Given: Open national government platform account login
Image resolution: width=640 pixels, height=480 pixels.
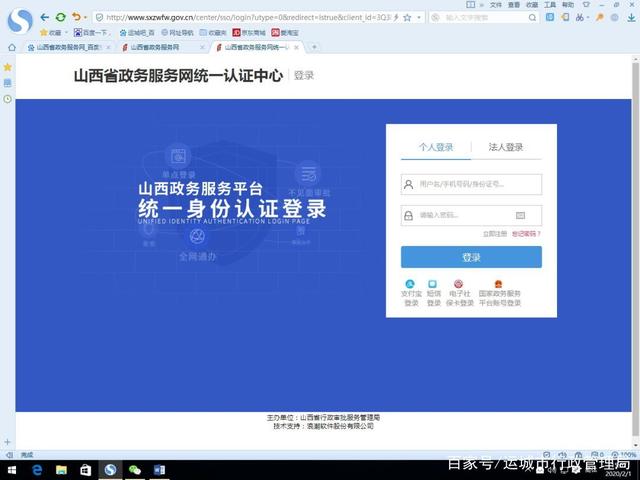Looking at the screenshot, I should pyautogui.click(x=499, y=284).
